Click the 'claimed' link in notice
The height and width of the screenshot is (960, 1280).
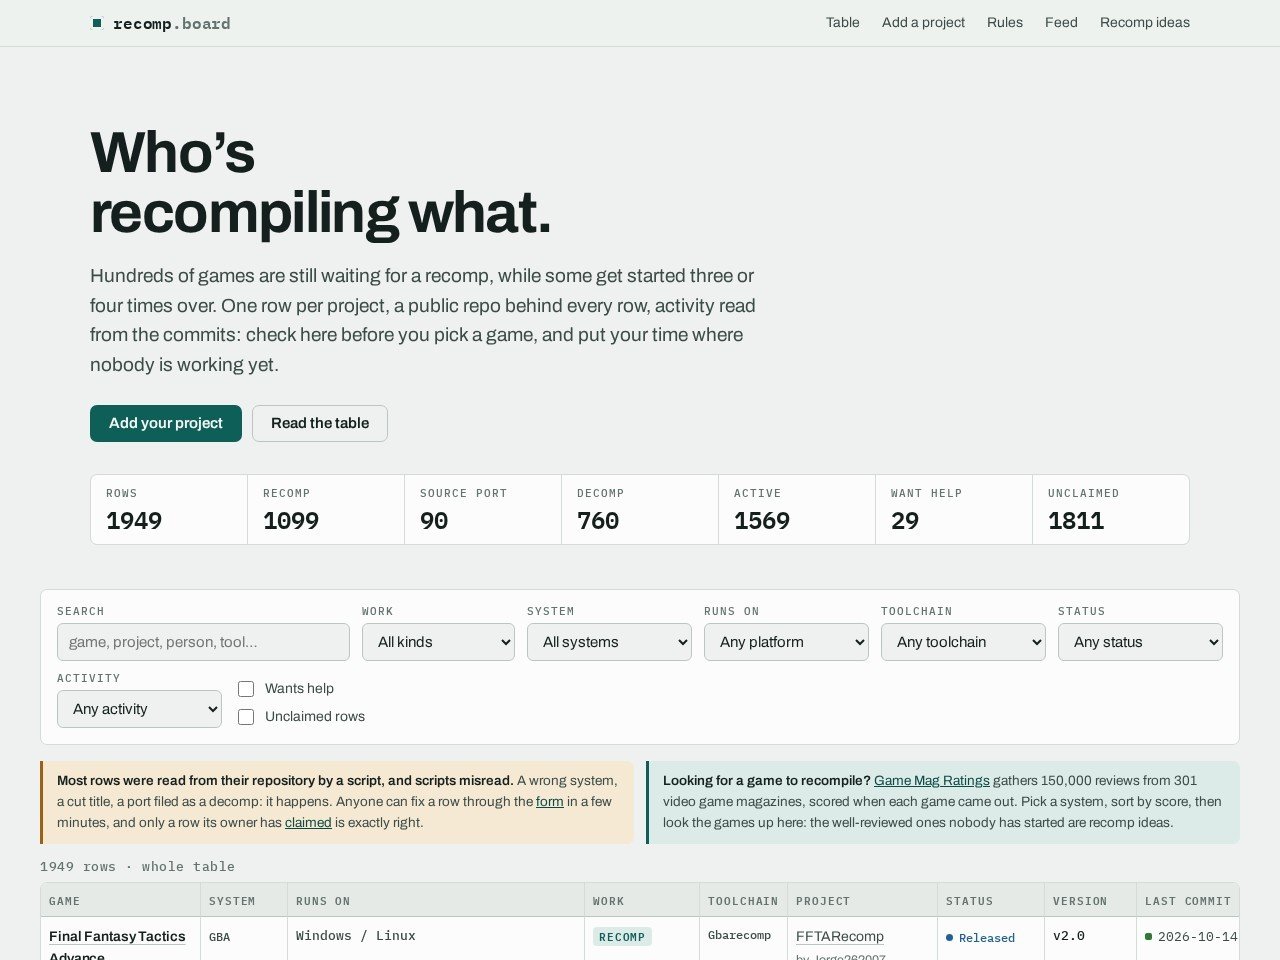308,823
